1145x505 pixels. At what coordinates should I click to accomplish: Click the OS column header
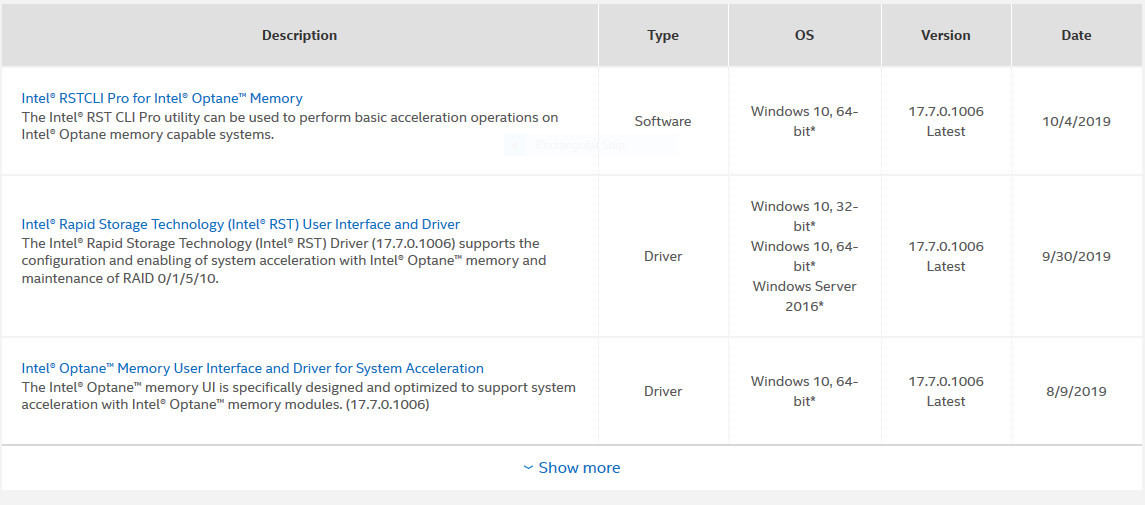pyautogui.click(x=805, y=35)
